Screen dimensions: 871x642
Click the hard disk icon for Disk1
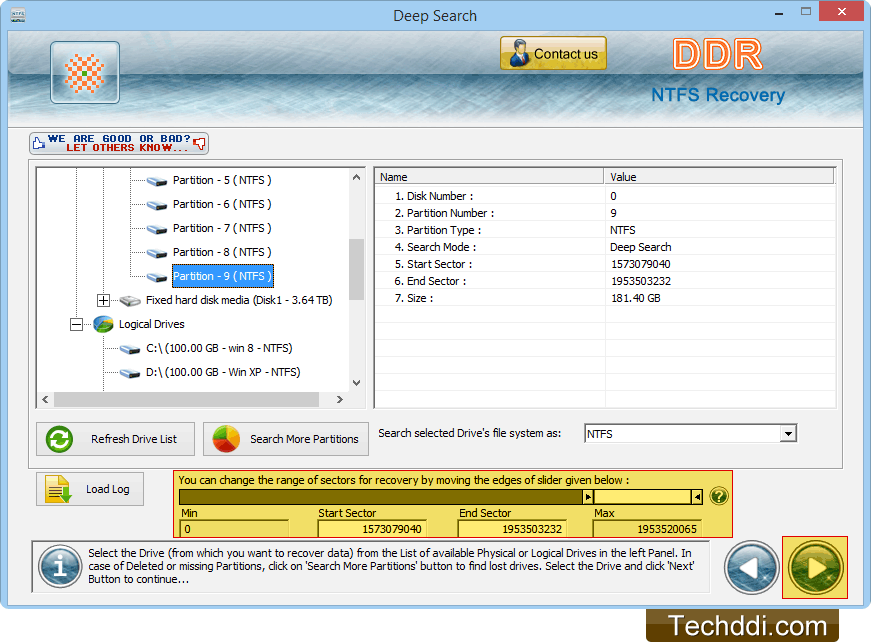click(131, 301)
